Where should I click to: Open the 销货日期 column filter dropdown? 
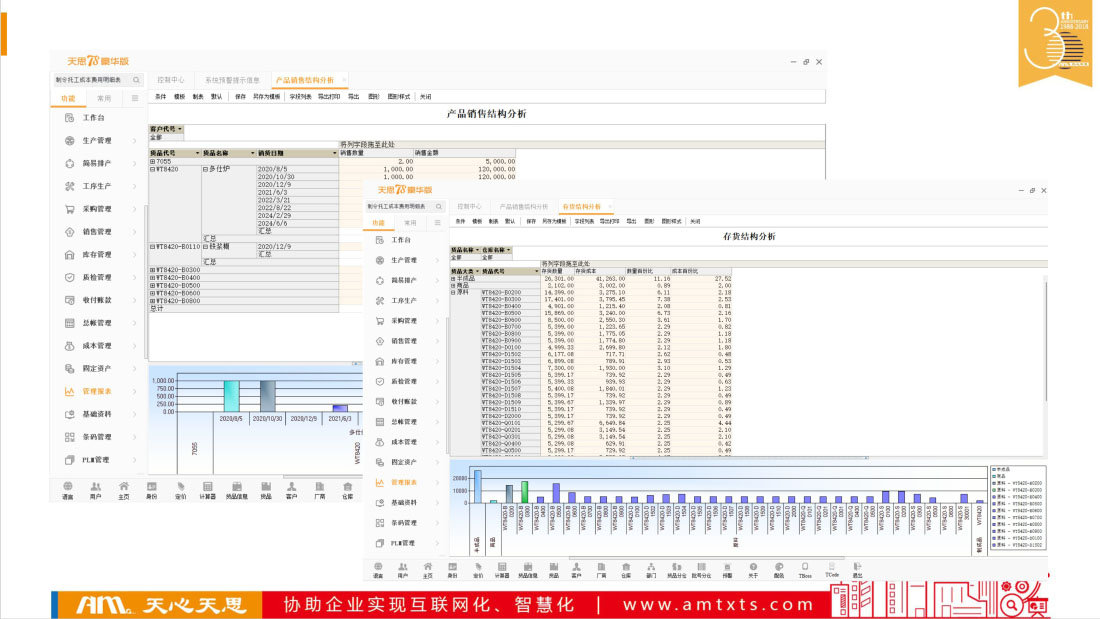334,153
